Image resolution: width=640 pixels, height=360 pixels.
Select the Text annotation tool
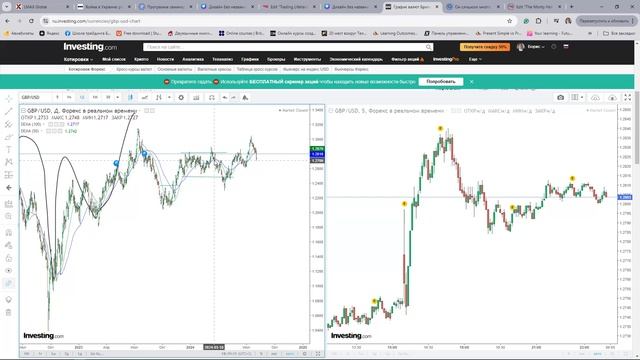[x=9, y=150]
